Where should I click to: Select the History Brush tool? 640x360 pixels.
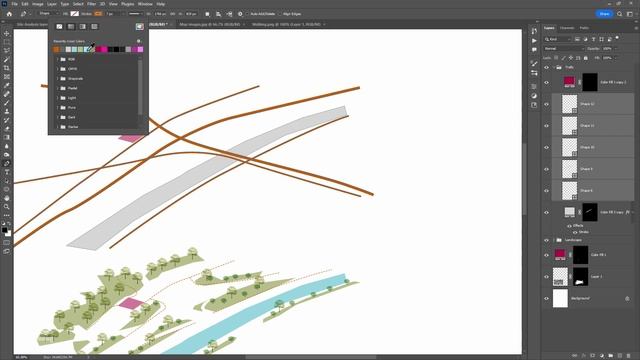click(x=7, y=120)
